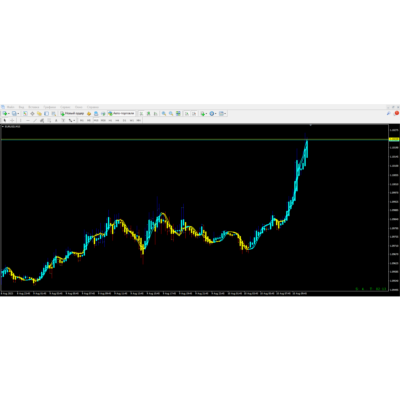The width and height of the screenshot is (400, 400).
Task: Open the Графики menu
Action: click(x=50, y=107)
